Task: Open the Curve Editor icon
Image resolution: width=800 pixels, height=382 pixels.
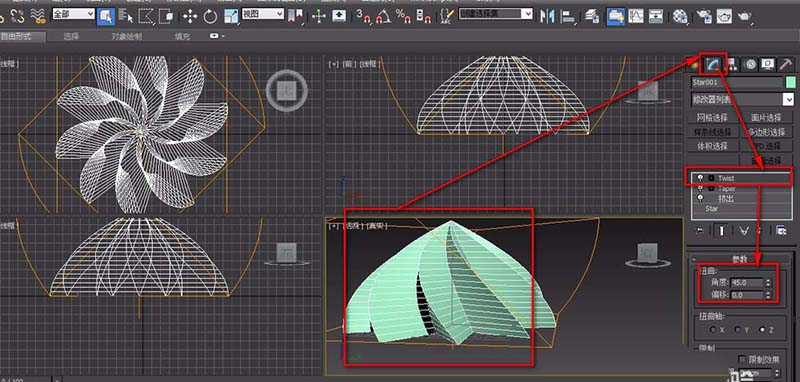Action: [636, 16]
